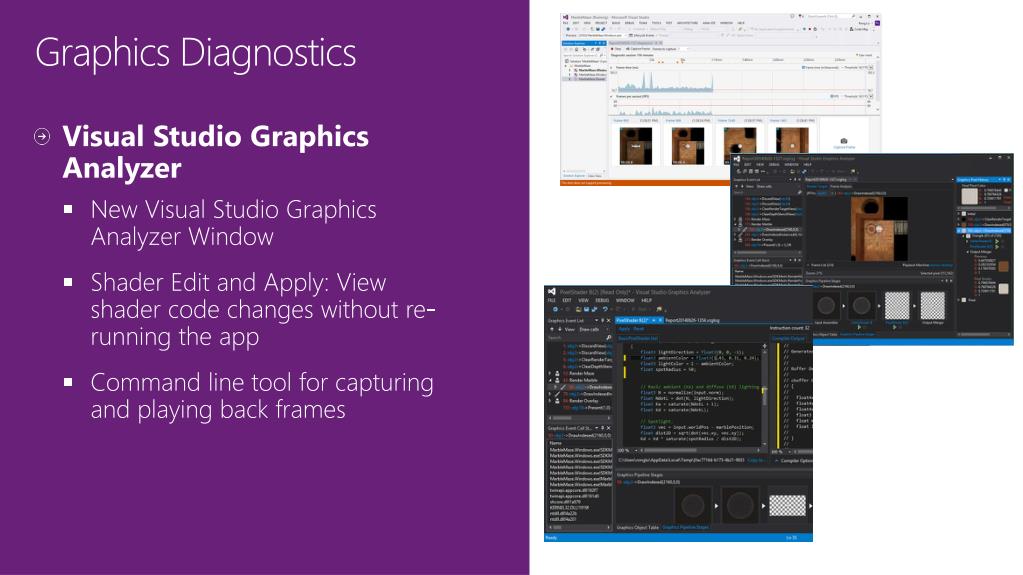Expand Compiler Options section in shader editor

776,461
